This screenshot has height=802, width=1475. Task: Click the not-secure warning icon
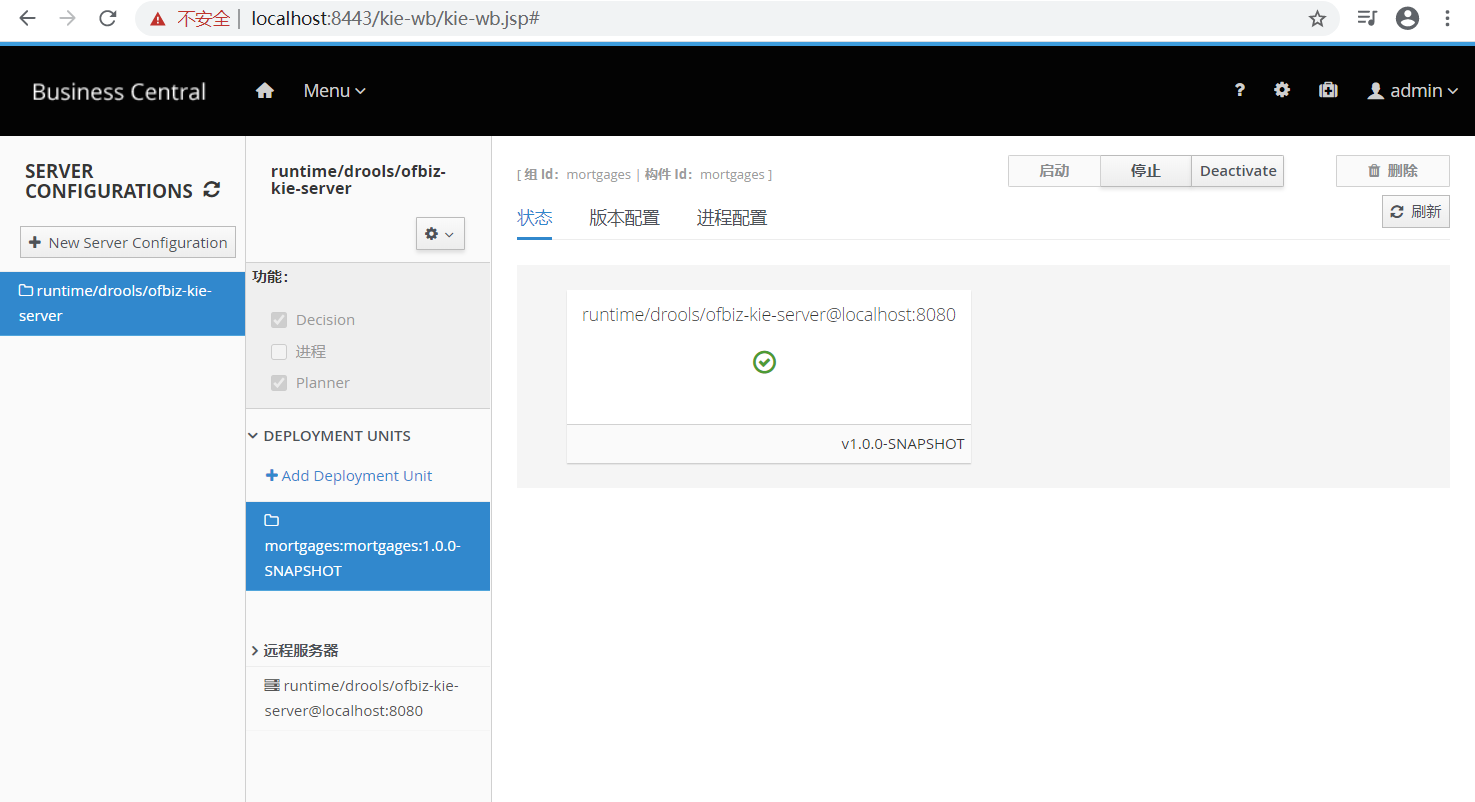pos(158,19)
